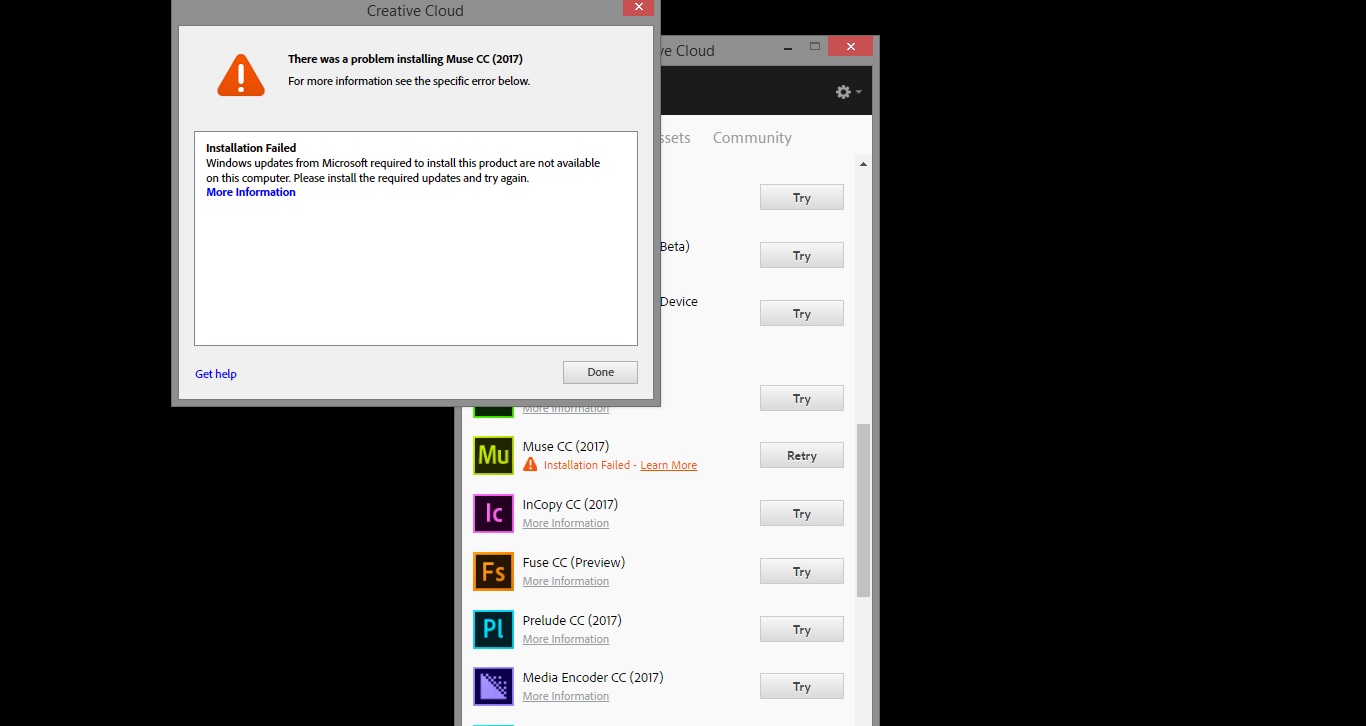
Task: Click the Fuse CC Fs app icon
Action: [493, 571]
